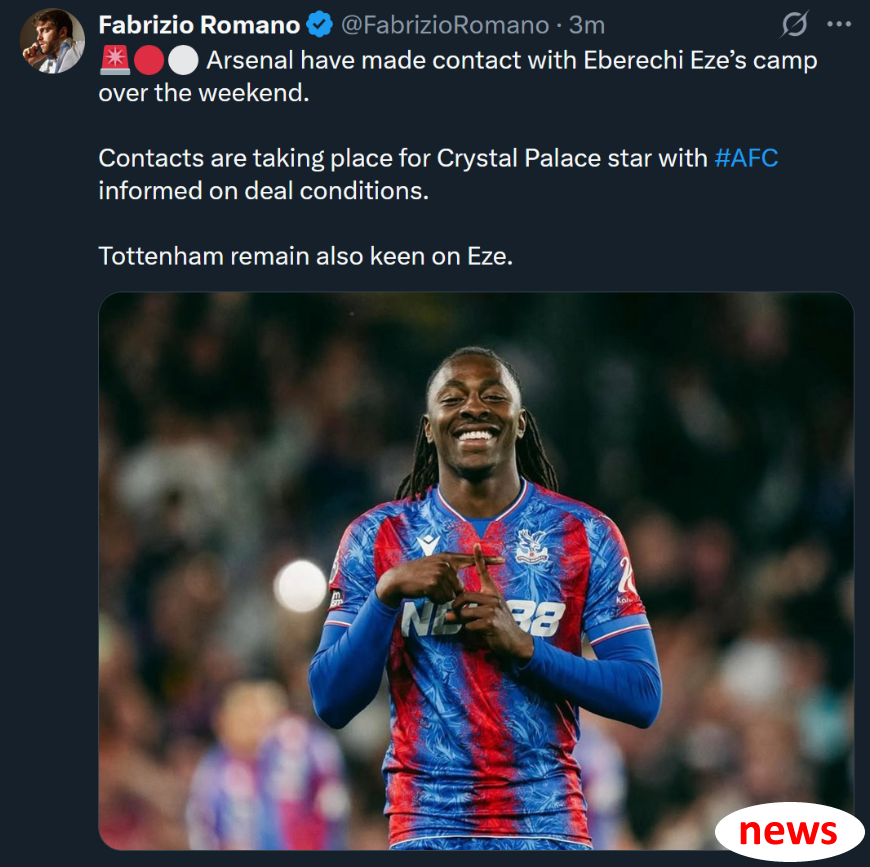The image size is (870, 867).
Task: Click the Crystal Palace crest on the jersey
Action: point(532,546)
